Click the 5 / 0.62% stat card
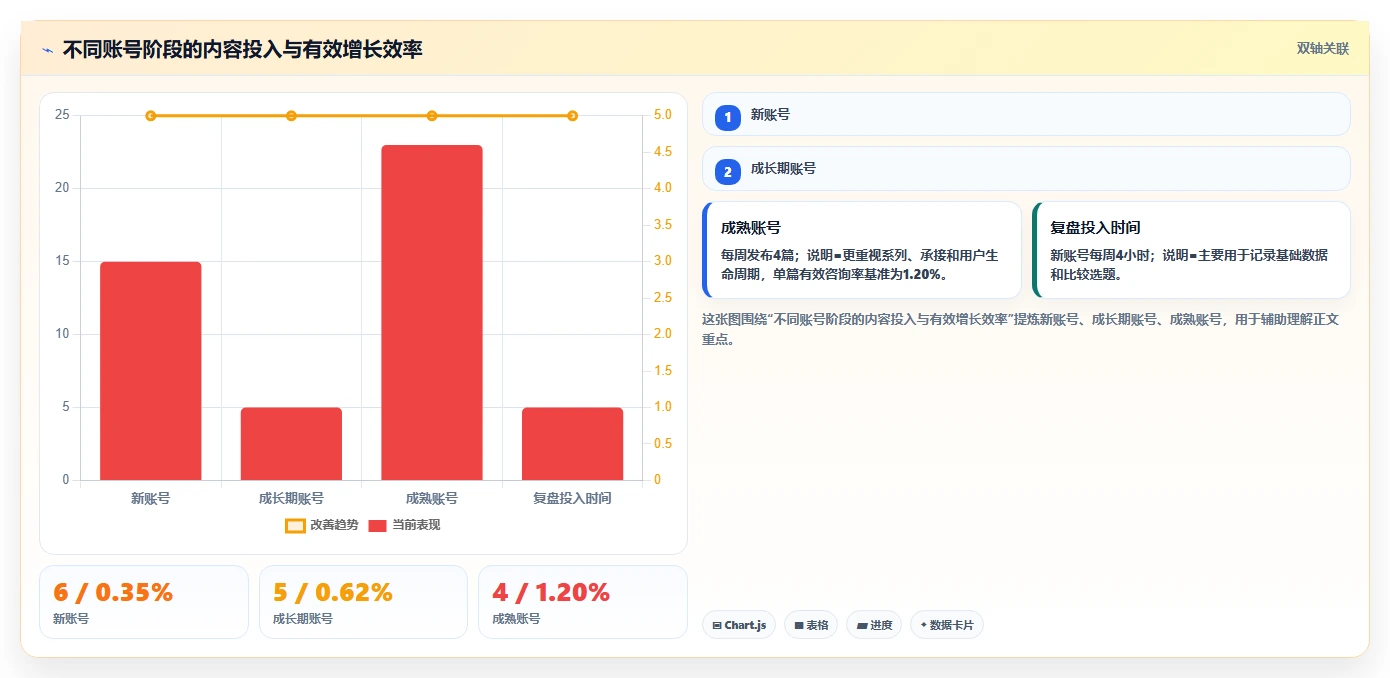 point(363,602)
